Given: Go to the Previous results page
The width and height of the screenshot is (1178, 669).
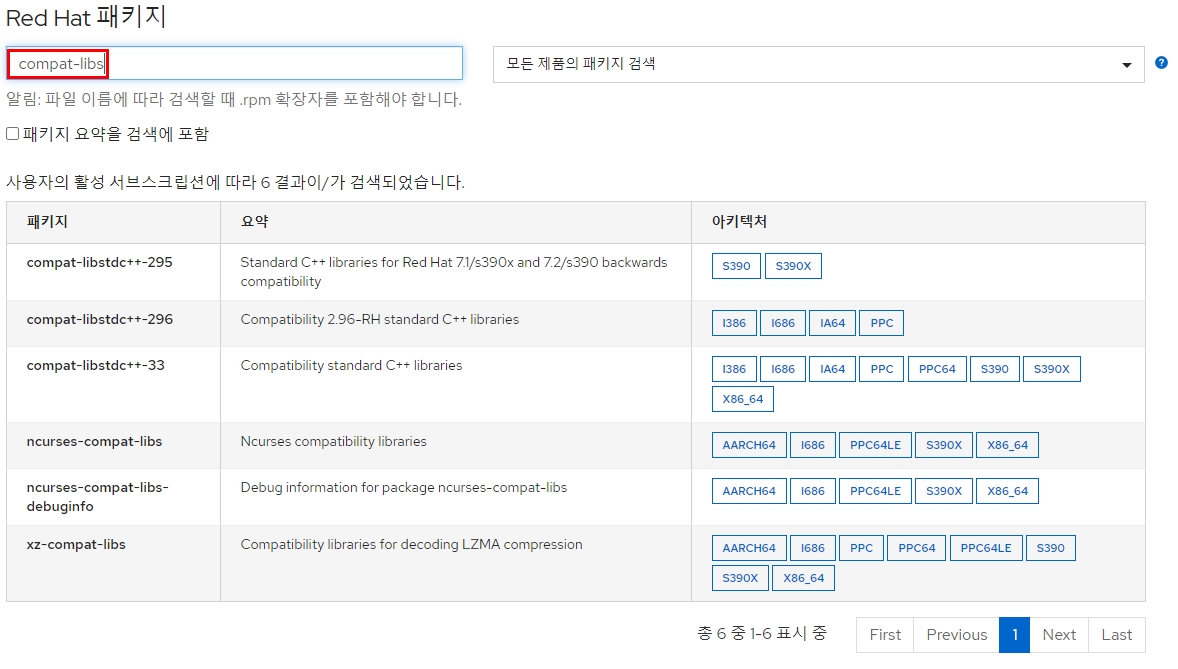Looking at the screenshot, I should [x=956, y=635].
